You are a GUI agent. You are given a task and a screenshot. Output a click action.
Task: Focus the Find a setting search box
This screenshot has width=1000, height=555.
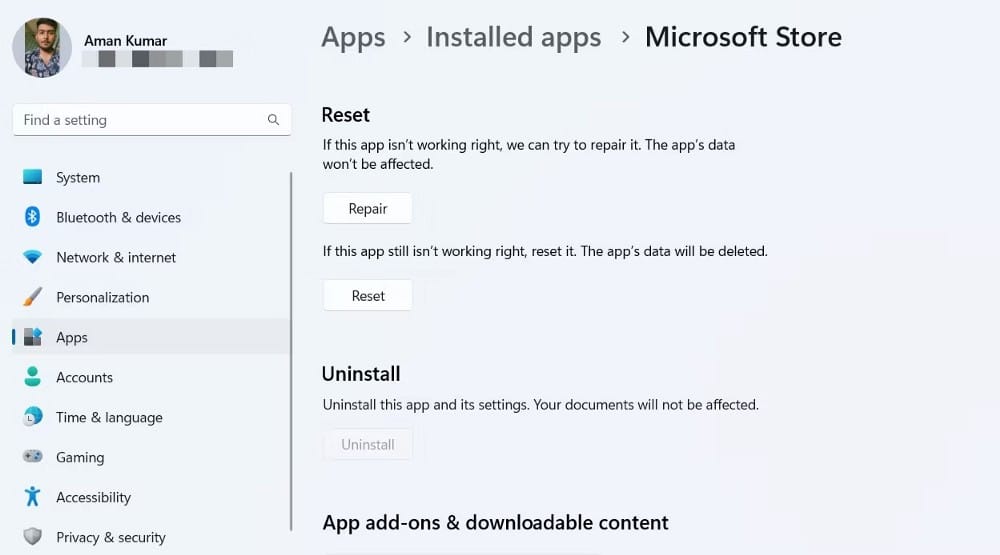click(x=152, y=119)
